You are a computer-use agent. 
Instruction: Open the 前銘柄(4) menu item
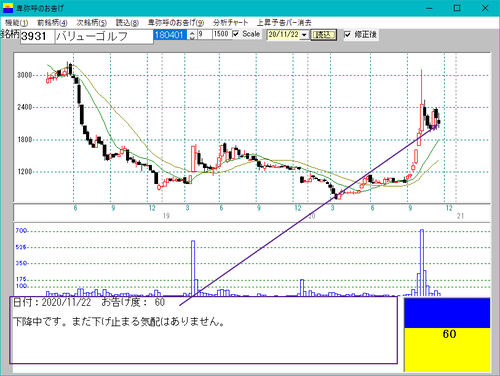point(52,23)
